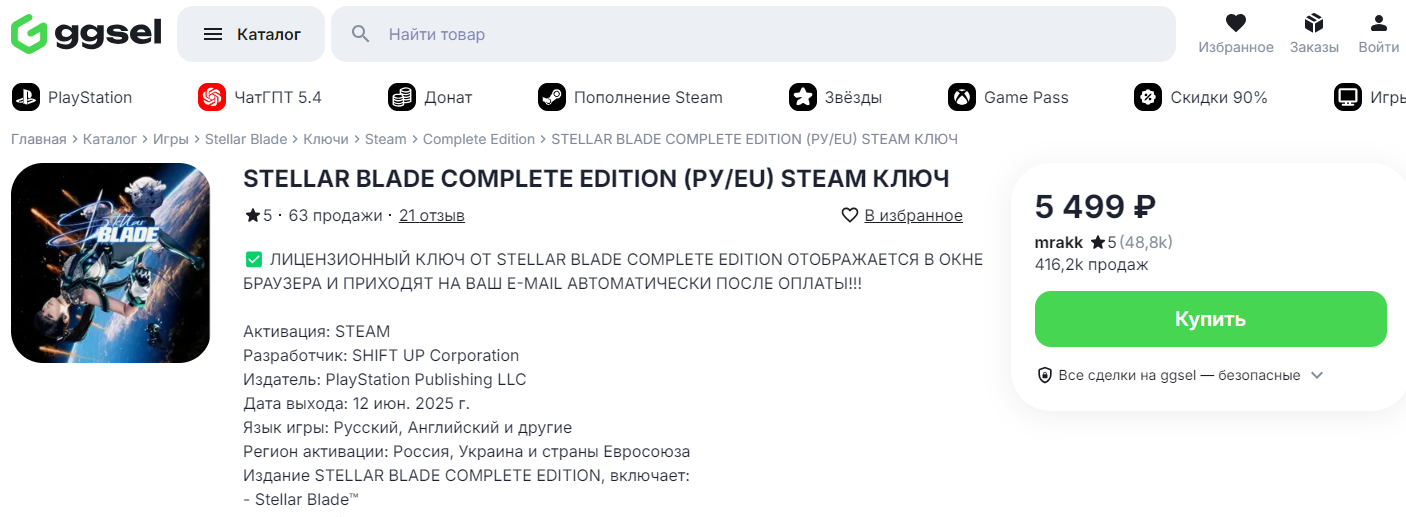Image resolution: width=1406 pixels, height=517 pixels.
Task: Open the 21 отзыв reviews link
Action: click(431, 215)
